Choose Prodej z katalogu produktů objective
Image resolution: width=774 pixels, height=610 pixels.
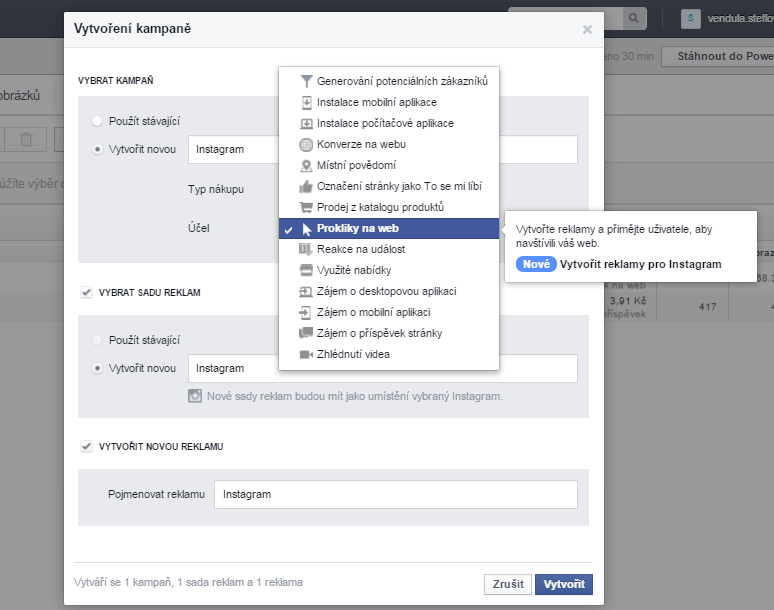click(389, 207)
